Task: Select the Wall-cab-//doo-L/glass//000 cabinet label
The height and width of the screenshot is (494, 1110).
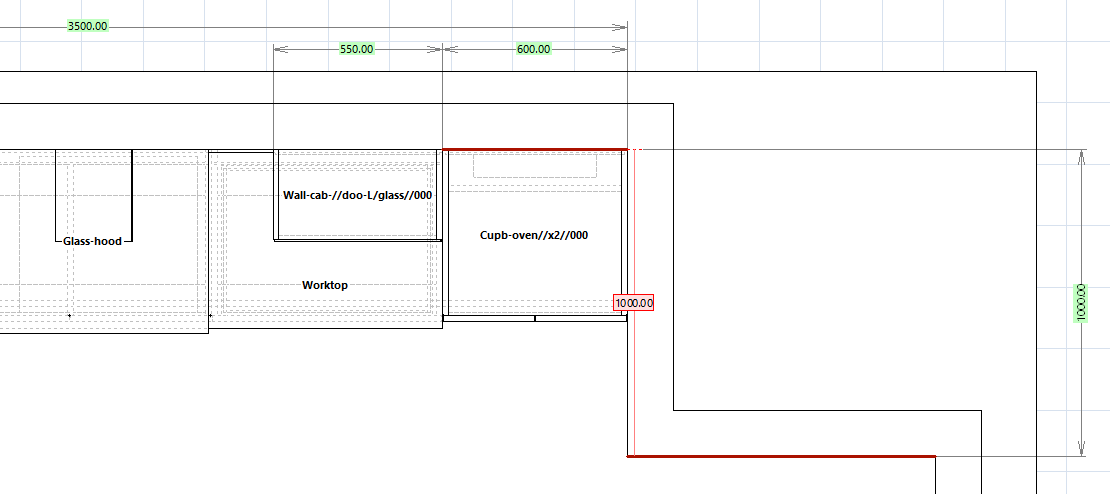Action: (x=357, y=195)
